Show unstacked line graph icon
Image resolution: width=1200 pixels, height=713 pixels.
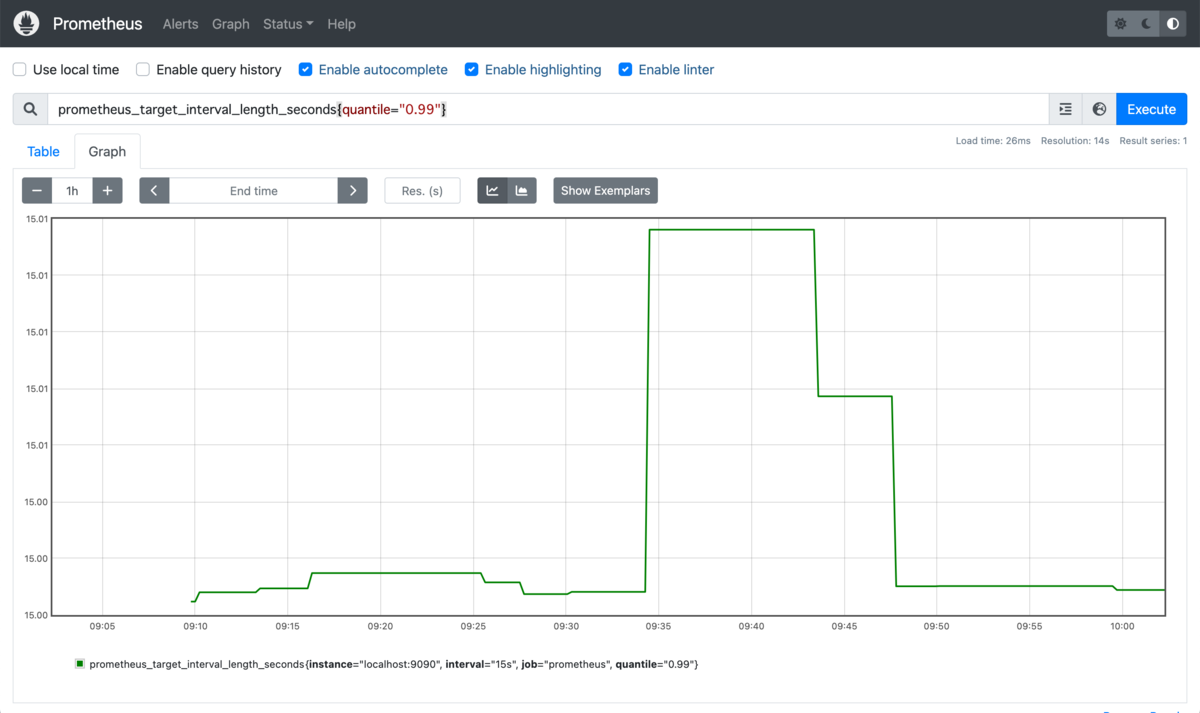492,190
